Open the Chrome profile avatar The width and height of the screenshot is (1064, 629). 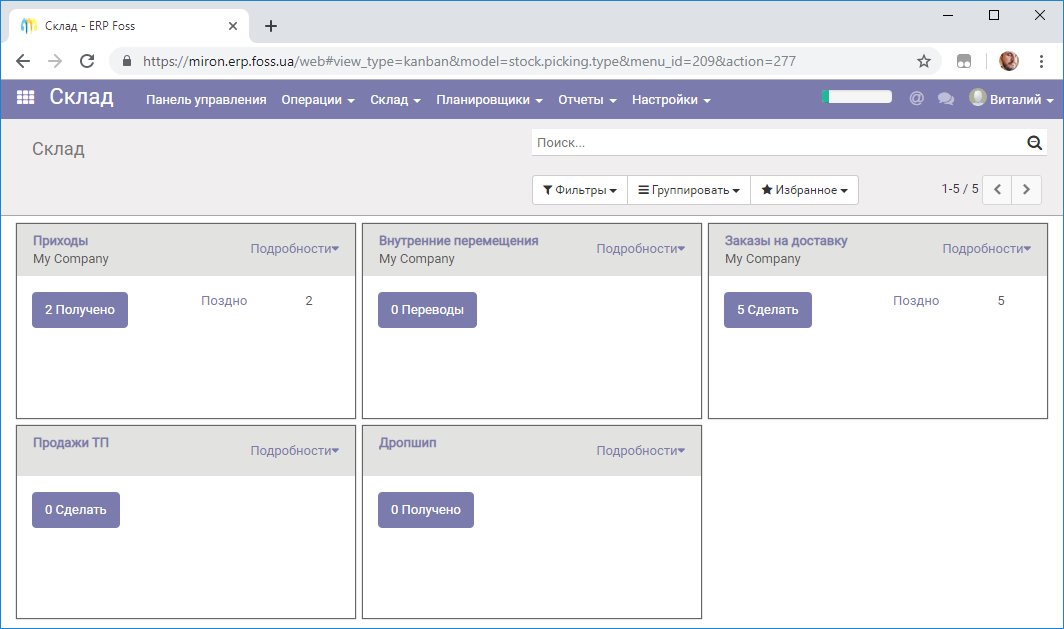(x=1008, y=61)
